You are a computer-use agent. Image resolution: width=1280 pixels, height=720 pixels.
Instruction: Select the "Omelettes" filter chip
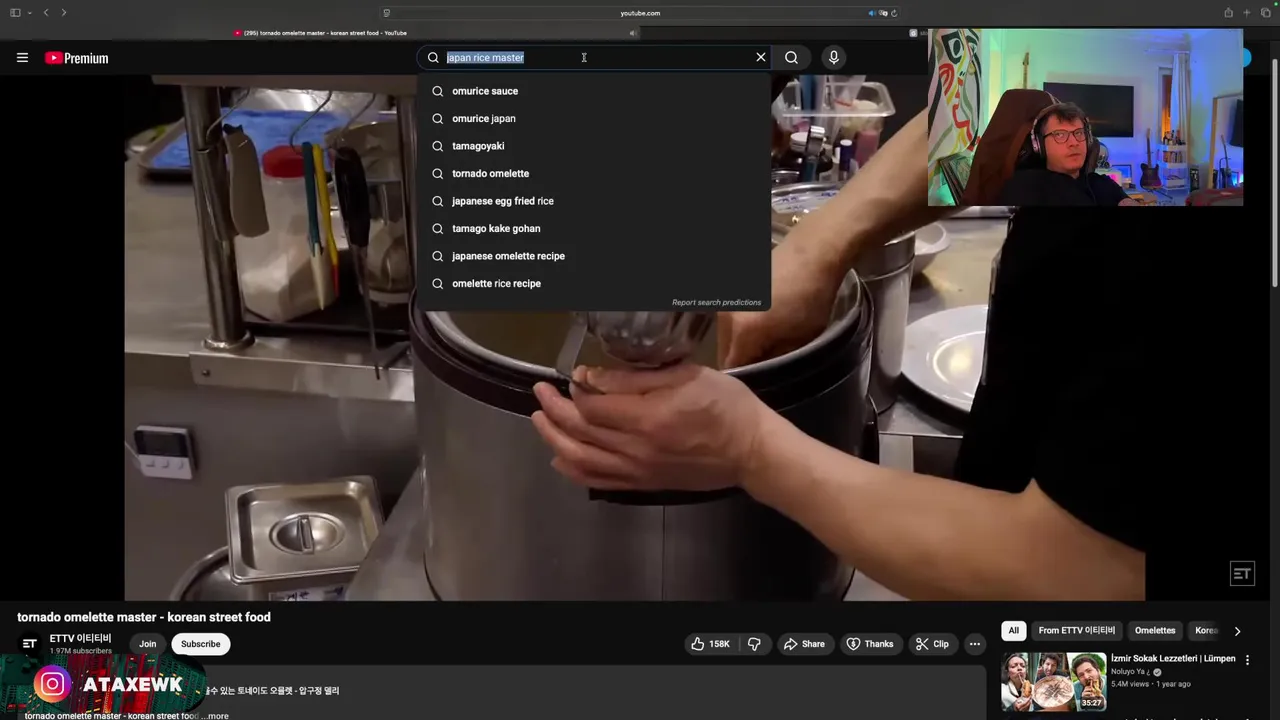pos(1155,631)
